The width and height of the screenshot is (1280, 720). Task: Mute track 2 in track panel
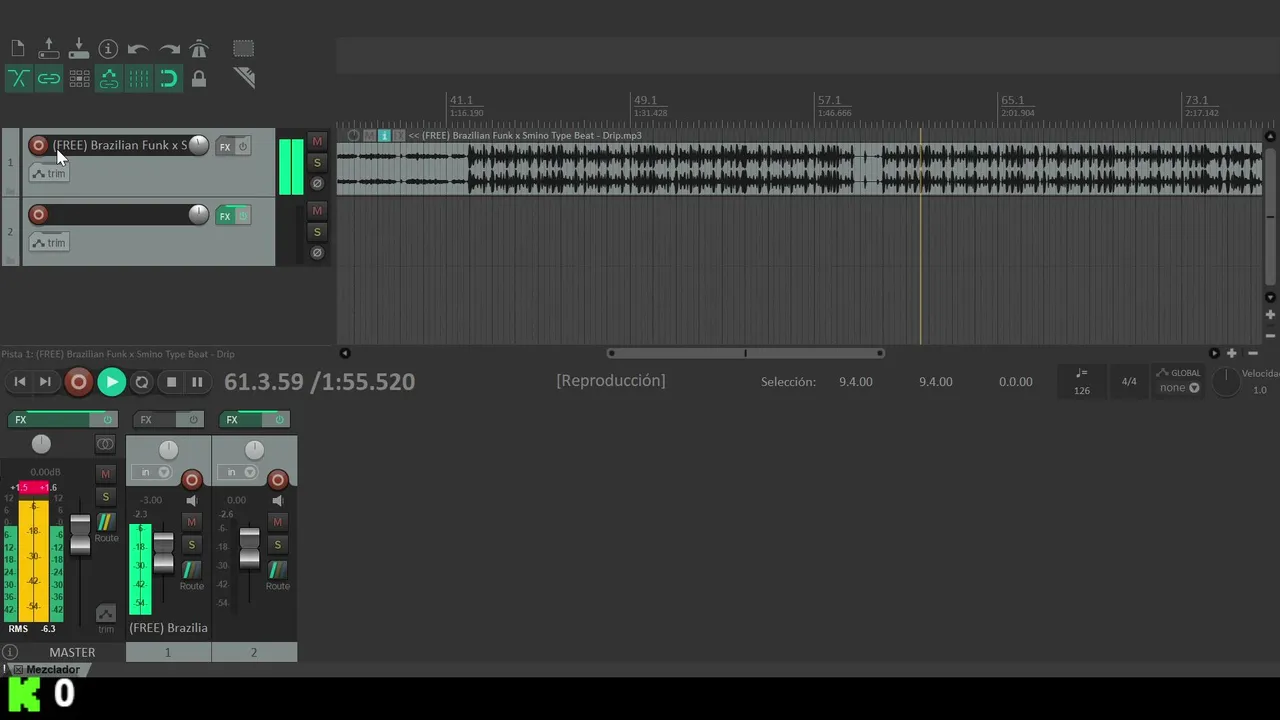click(x=317, y=210)
